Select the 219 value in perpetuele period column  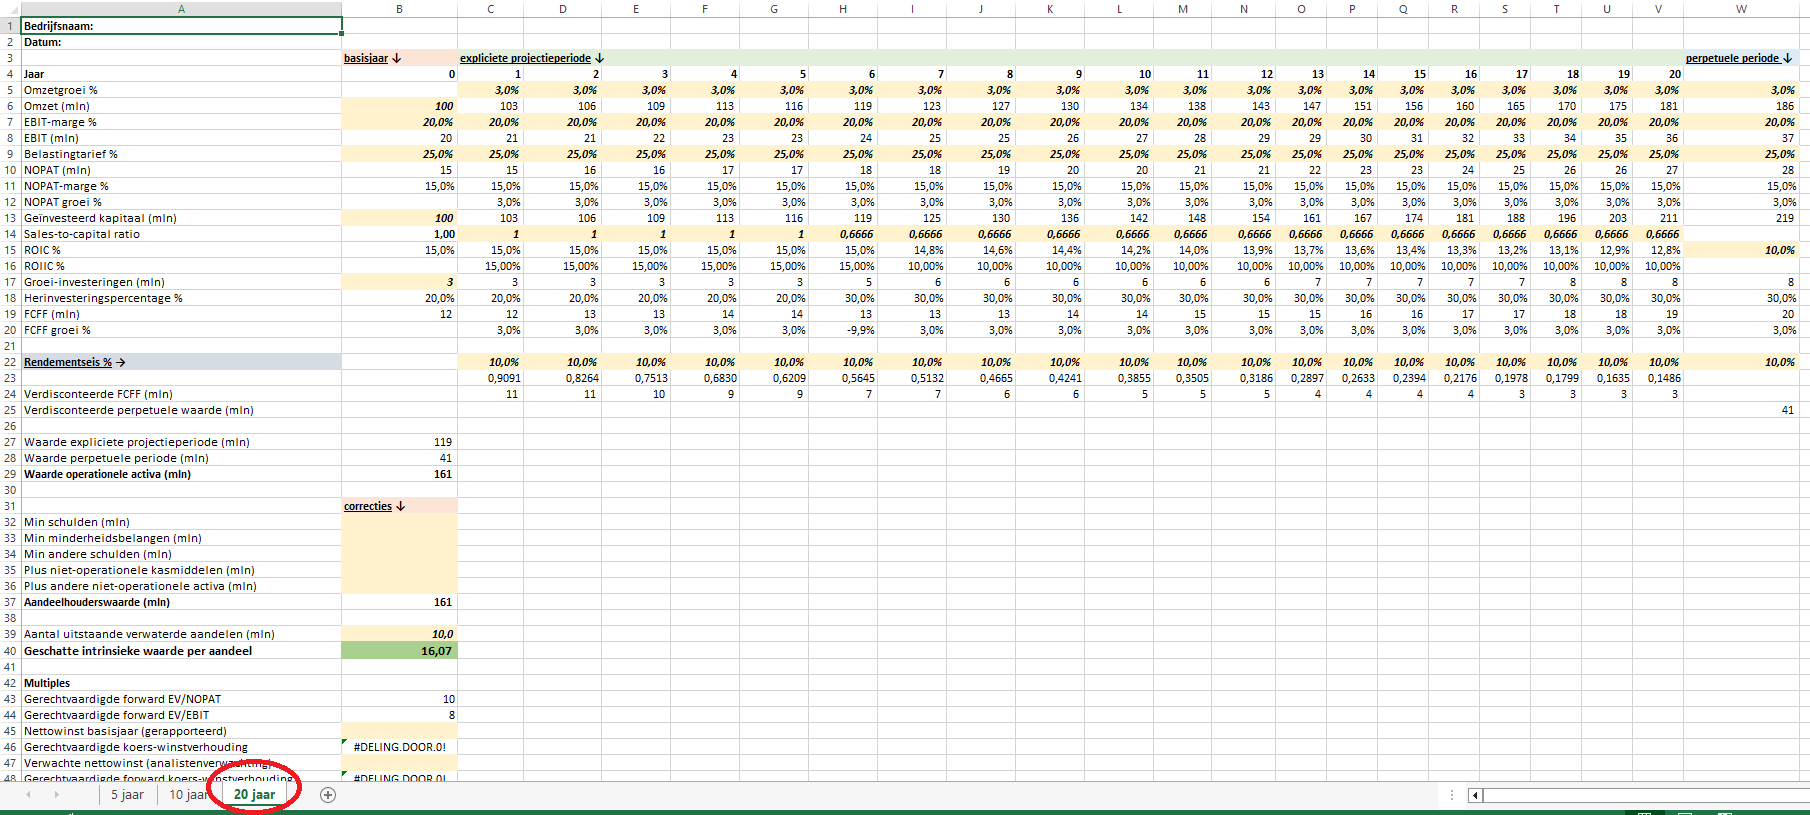click(1741, 218)
